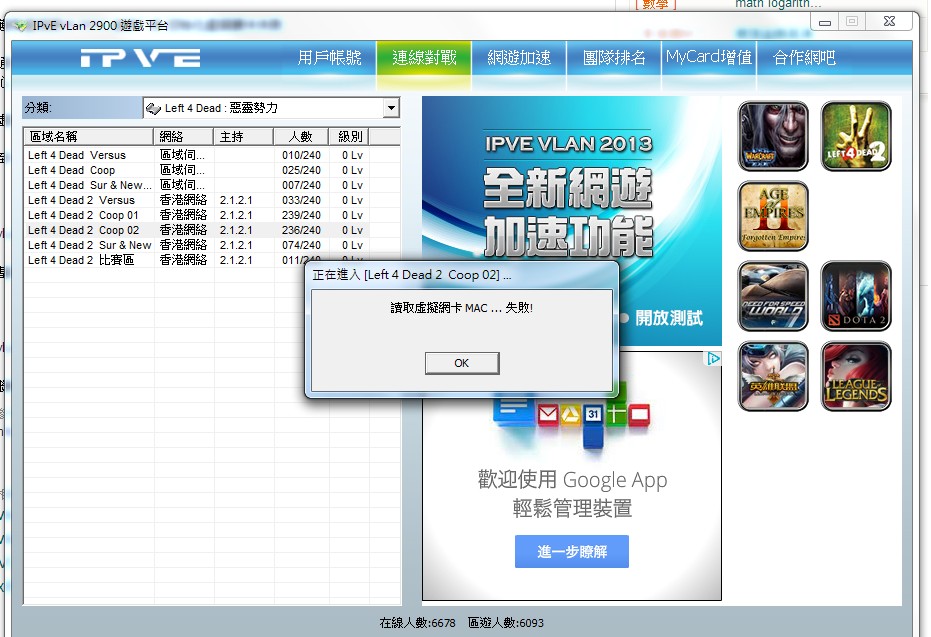
Task: Open the 英雄聯盟 game icon
Action: [772, 376]
